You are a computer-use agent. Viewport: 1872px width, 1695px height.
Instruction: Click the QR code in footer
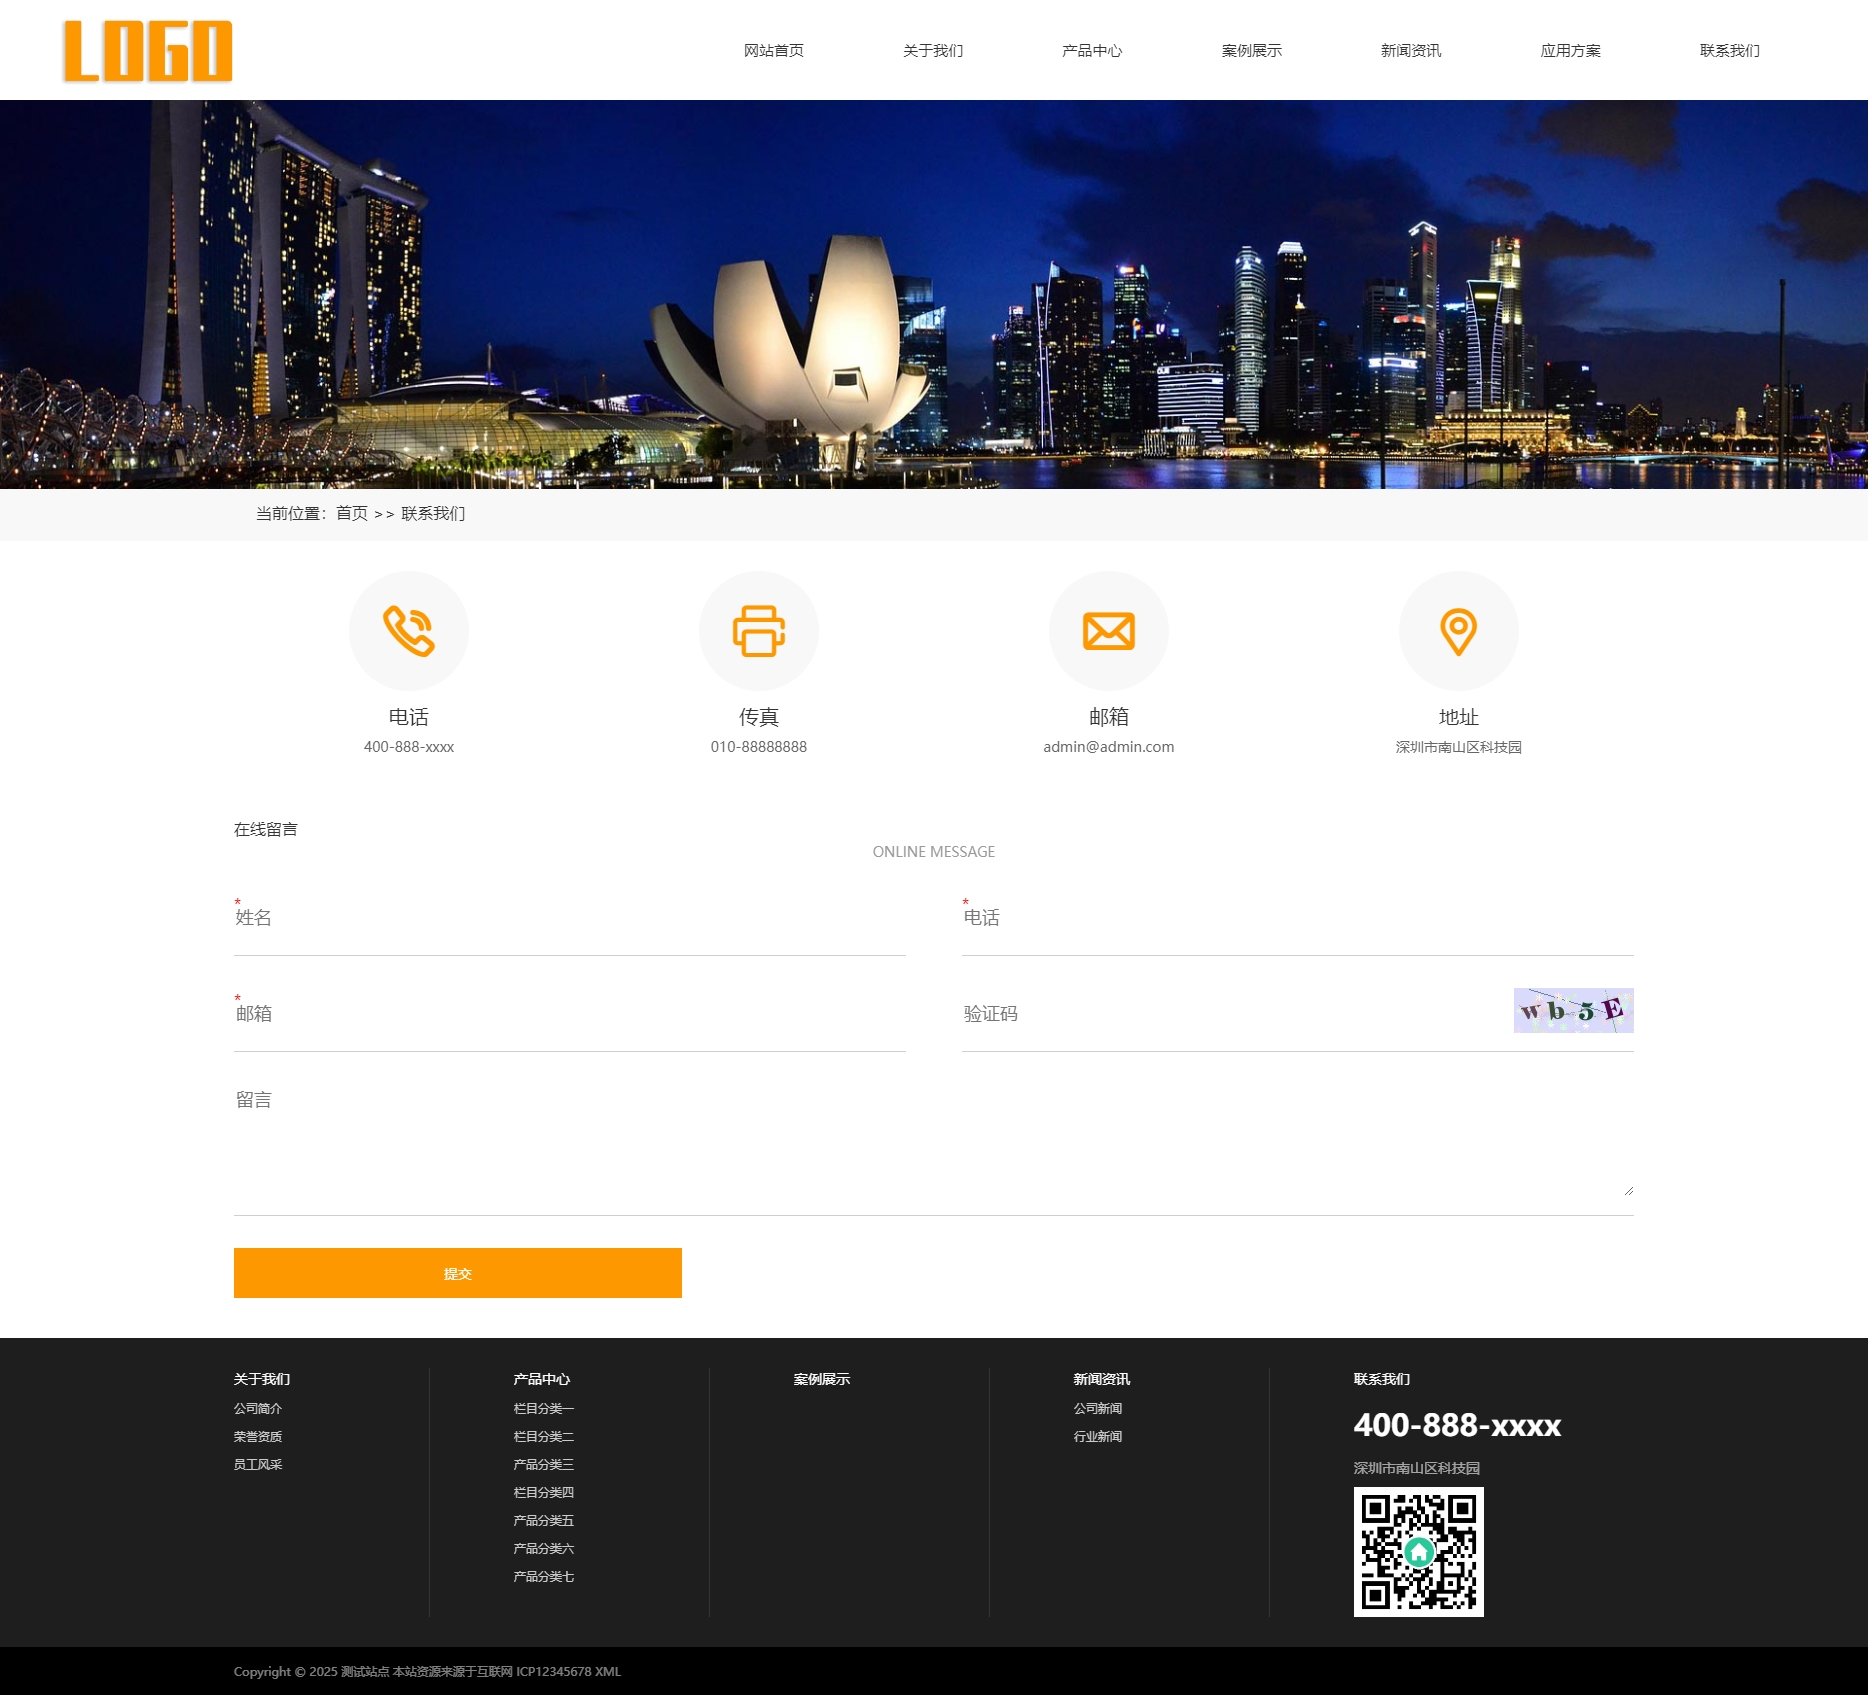(x=1418, y=1551)
